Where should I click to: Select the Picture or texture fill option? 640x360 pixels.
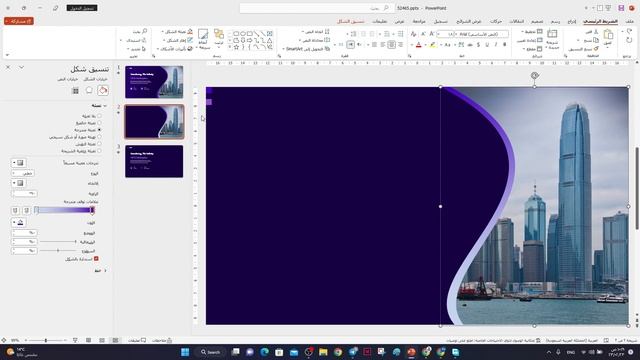pyautogui.click(x=99, y=137)
